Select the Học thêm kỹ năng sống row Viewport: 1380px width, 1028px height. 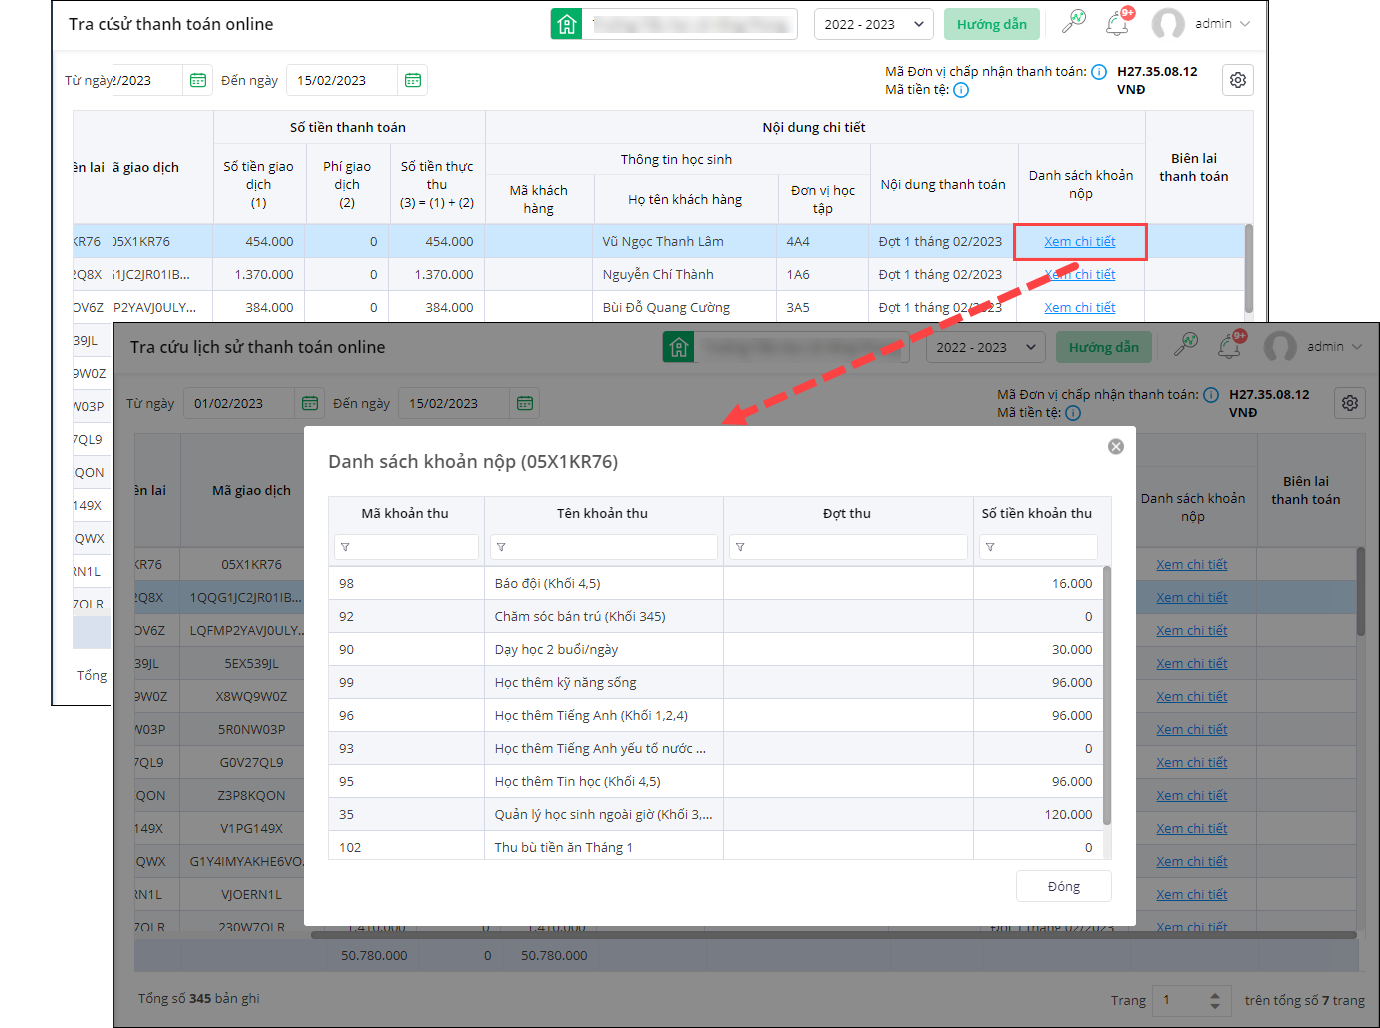pos(716,682)
